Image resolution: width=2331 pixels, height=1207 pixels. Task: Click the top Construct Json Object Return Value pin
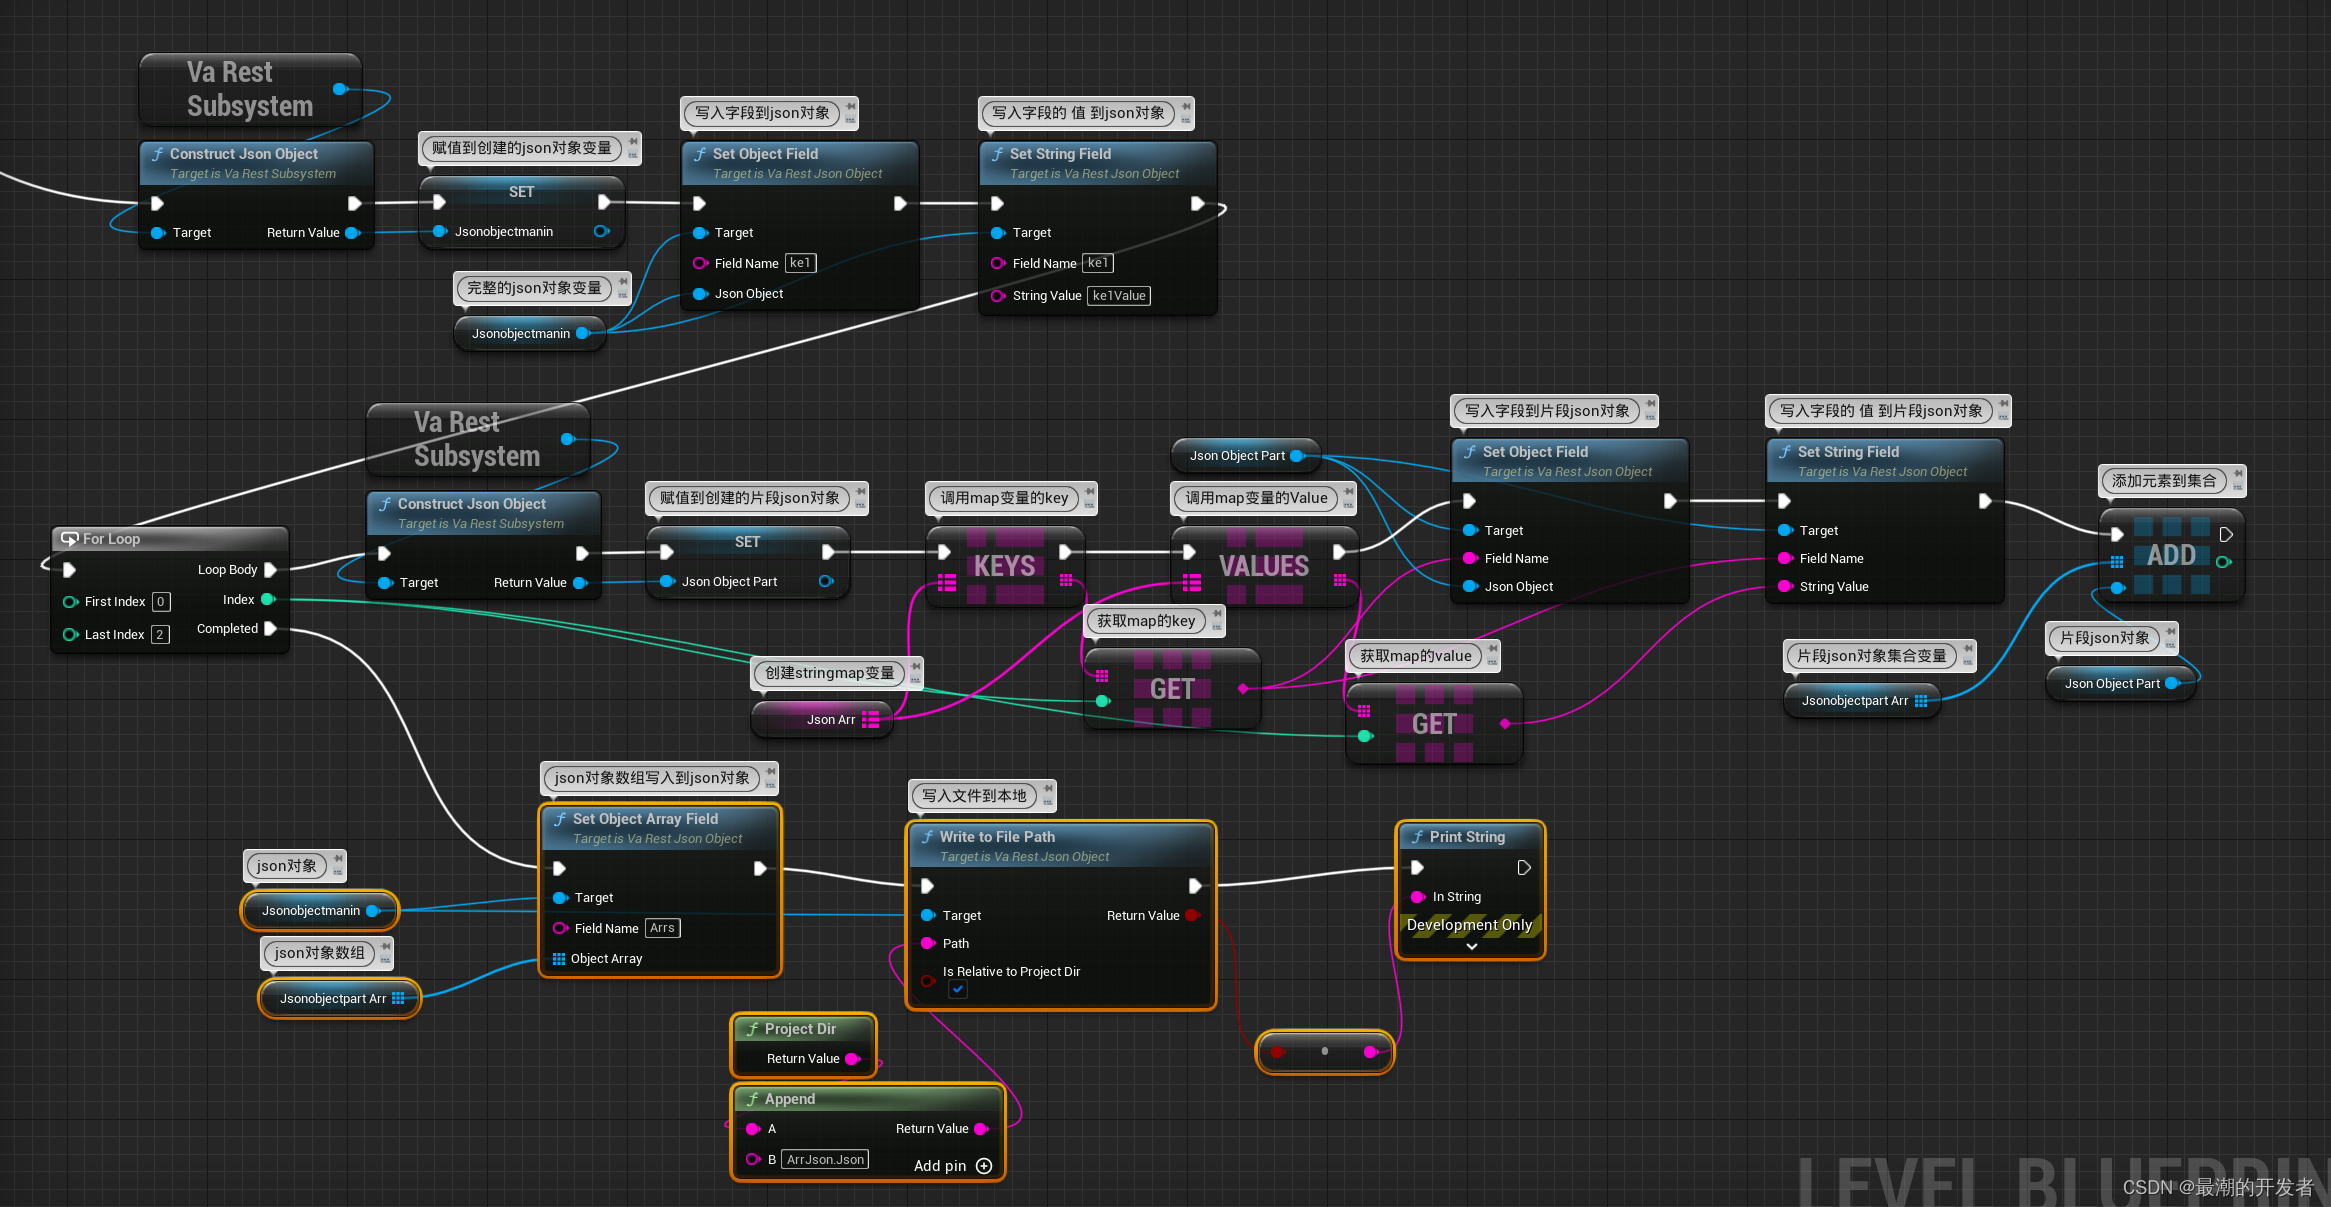(x=352, y=232)
